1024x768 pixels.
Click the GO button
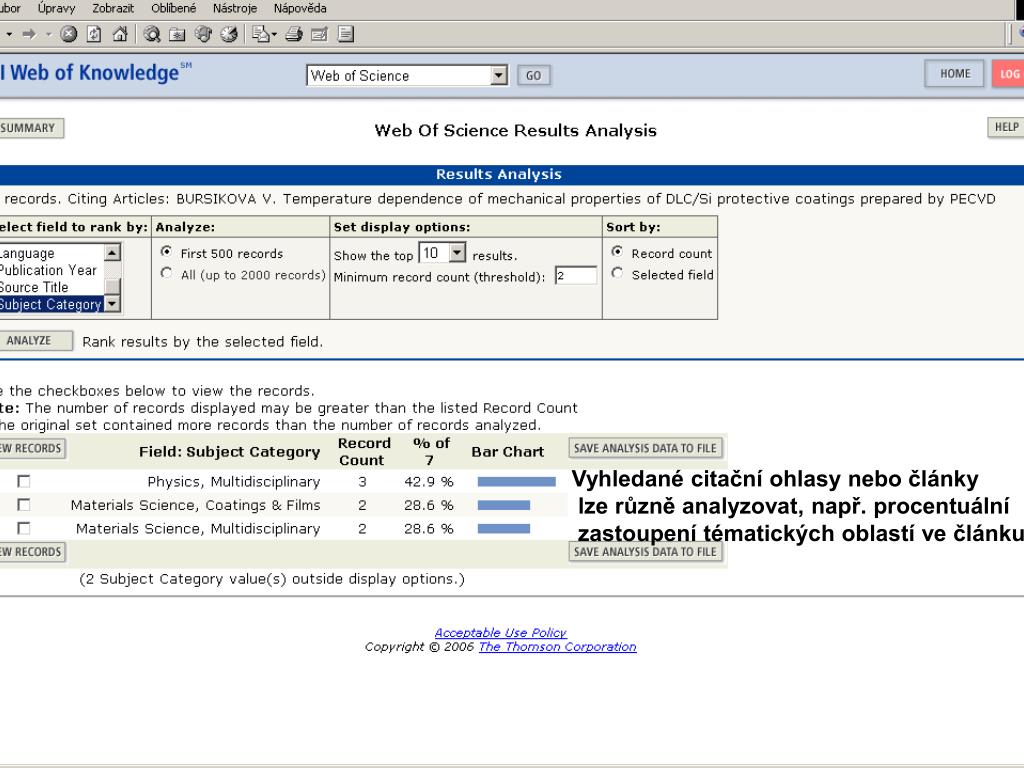pyautogui.click(x=534, y=76)
